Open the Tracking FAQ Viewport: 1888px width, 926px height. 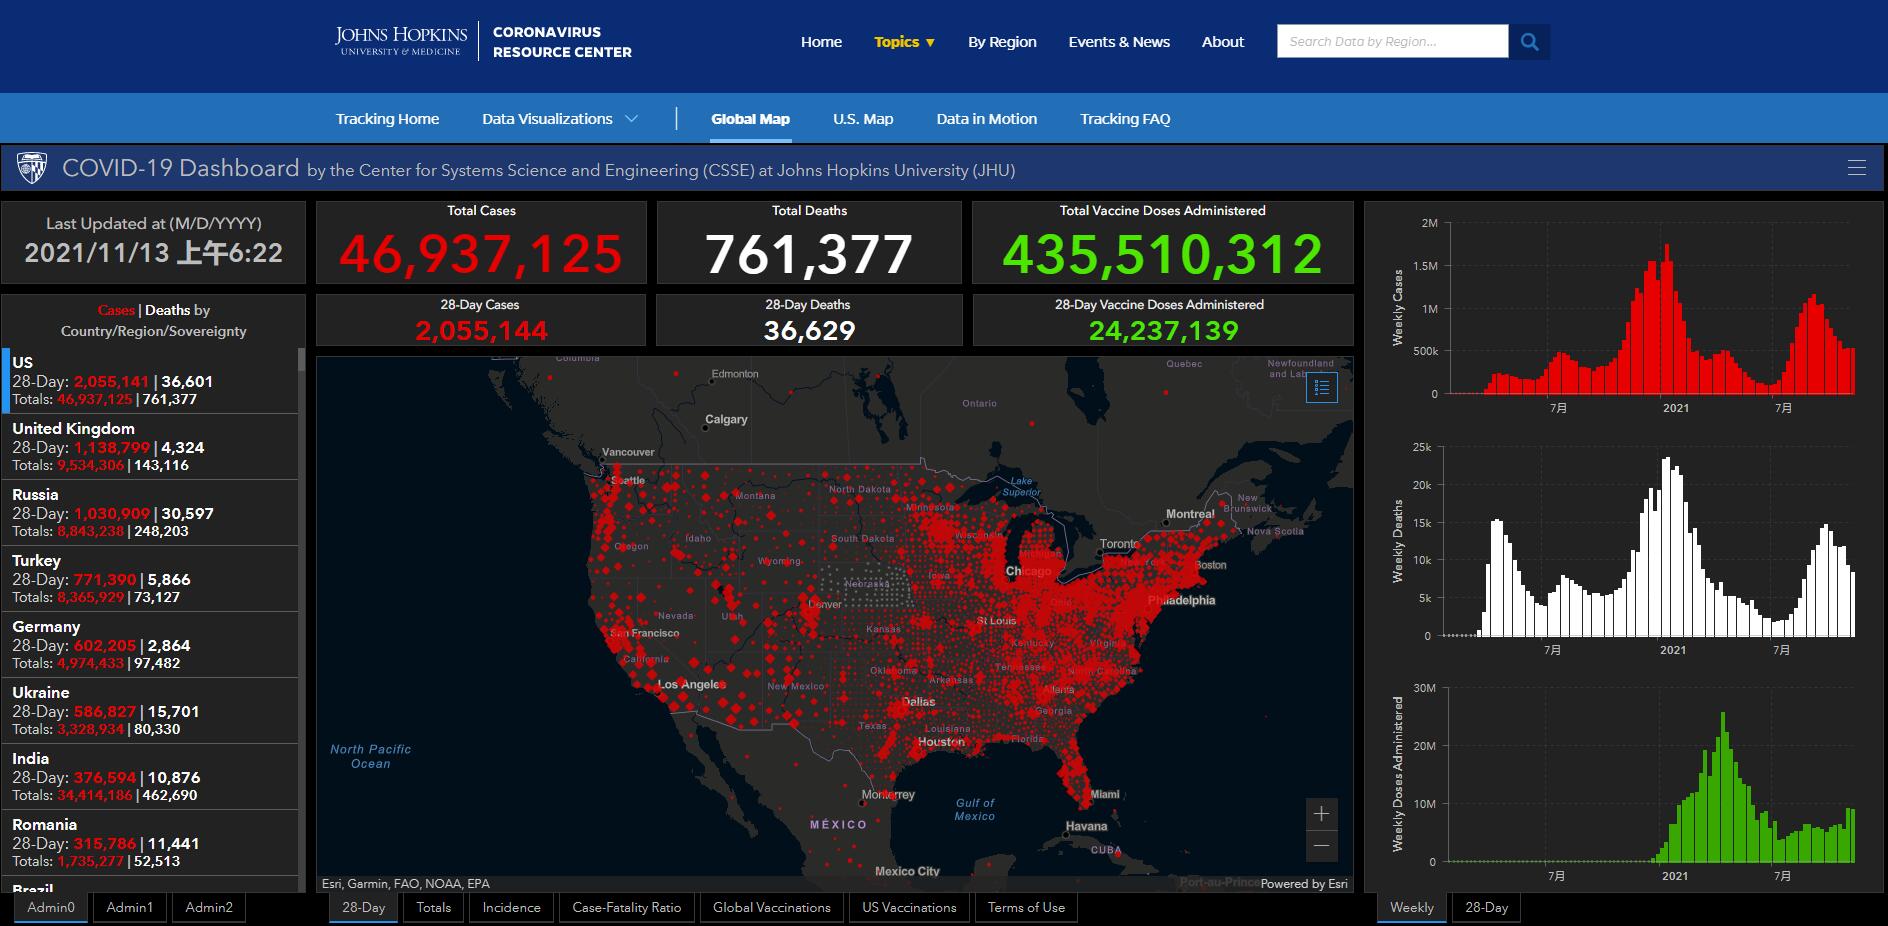1125,119
